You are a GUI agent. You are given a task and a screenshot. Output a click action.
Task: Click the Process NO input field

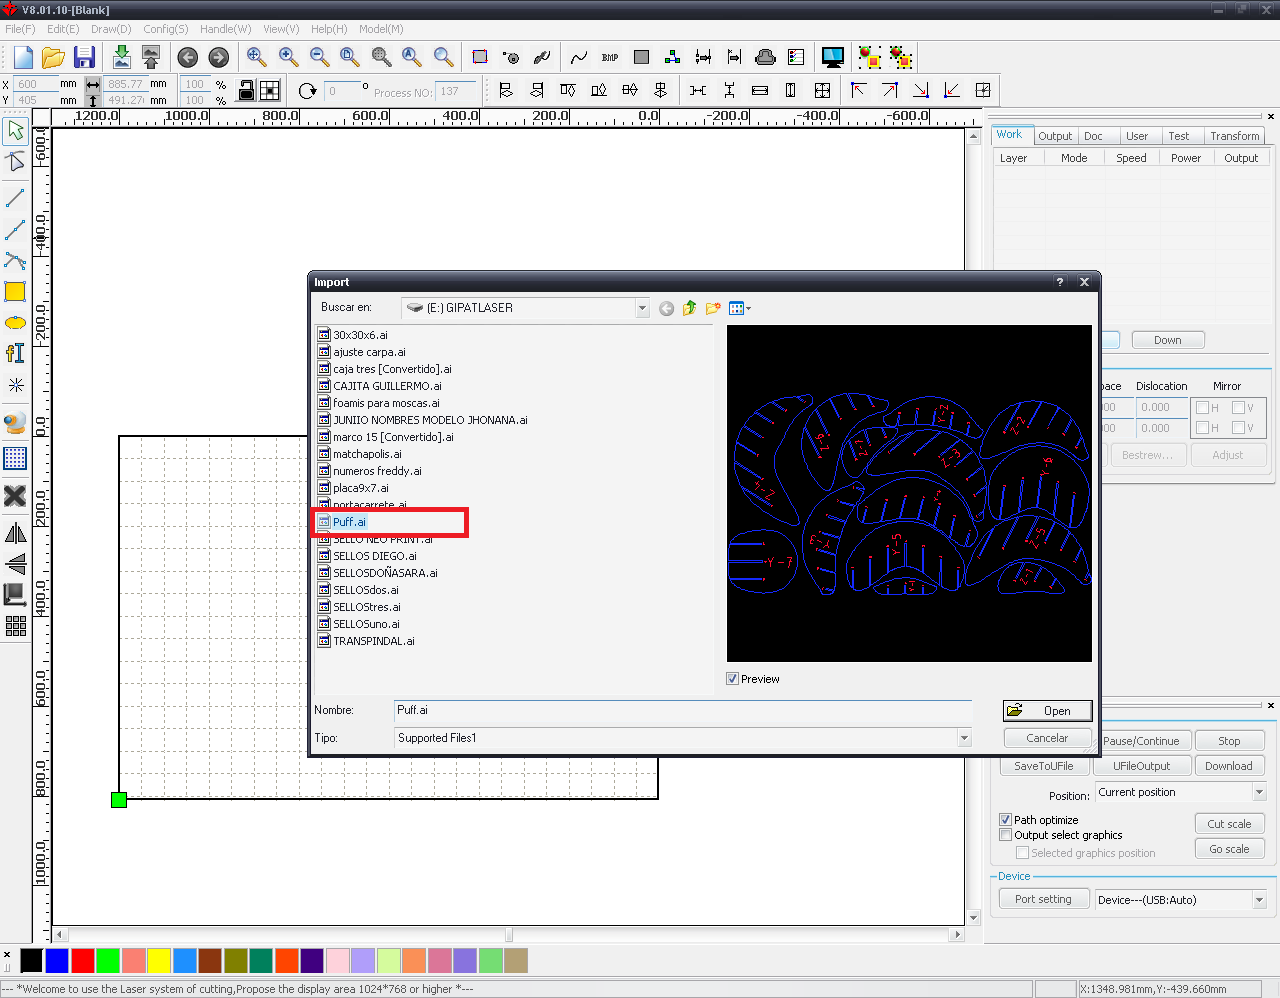tap(456, 91)
